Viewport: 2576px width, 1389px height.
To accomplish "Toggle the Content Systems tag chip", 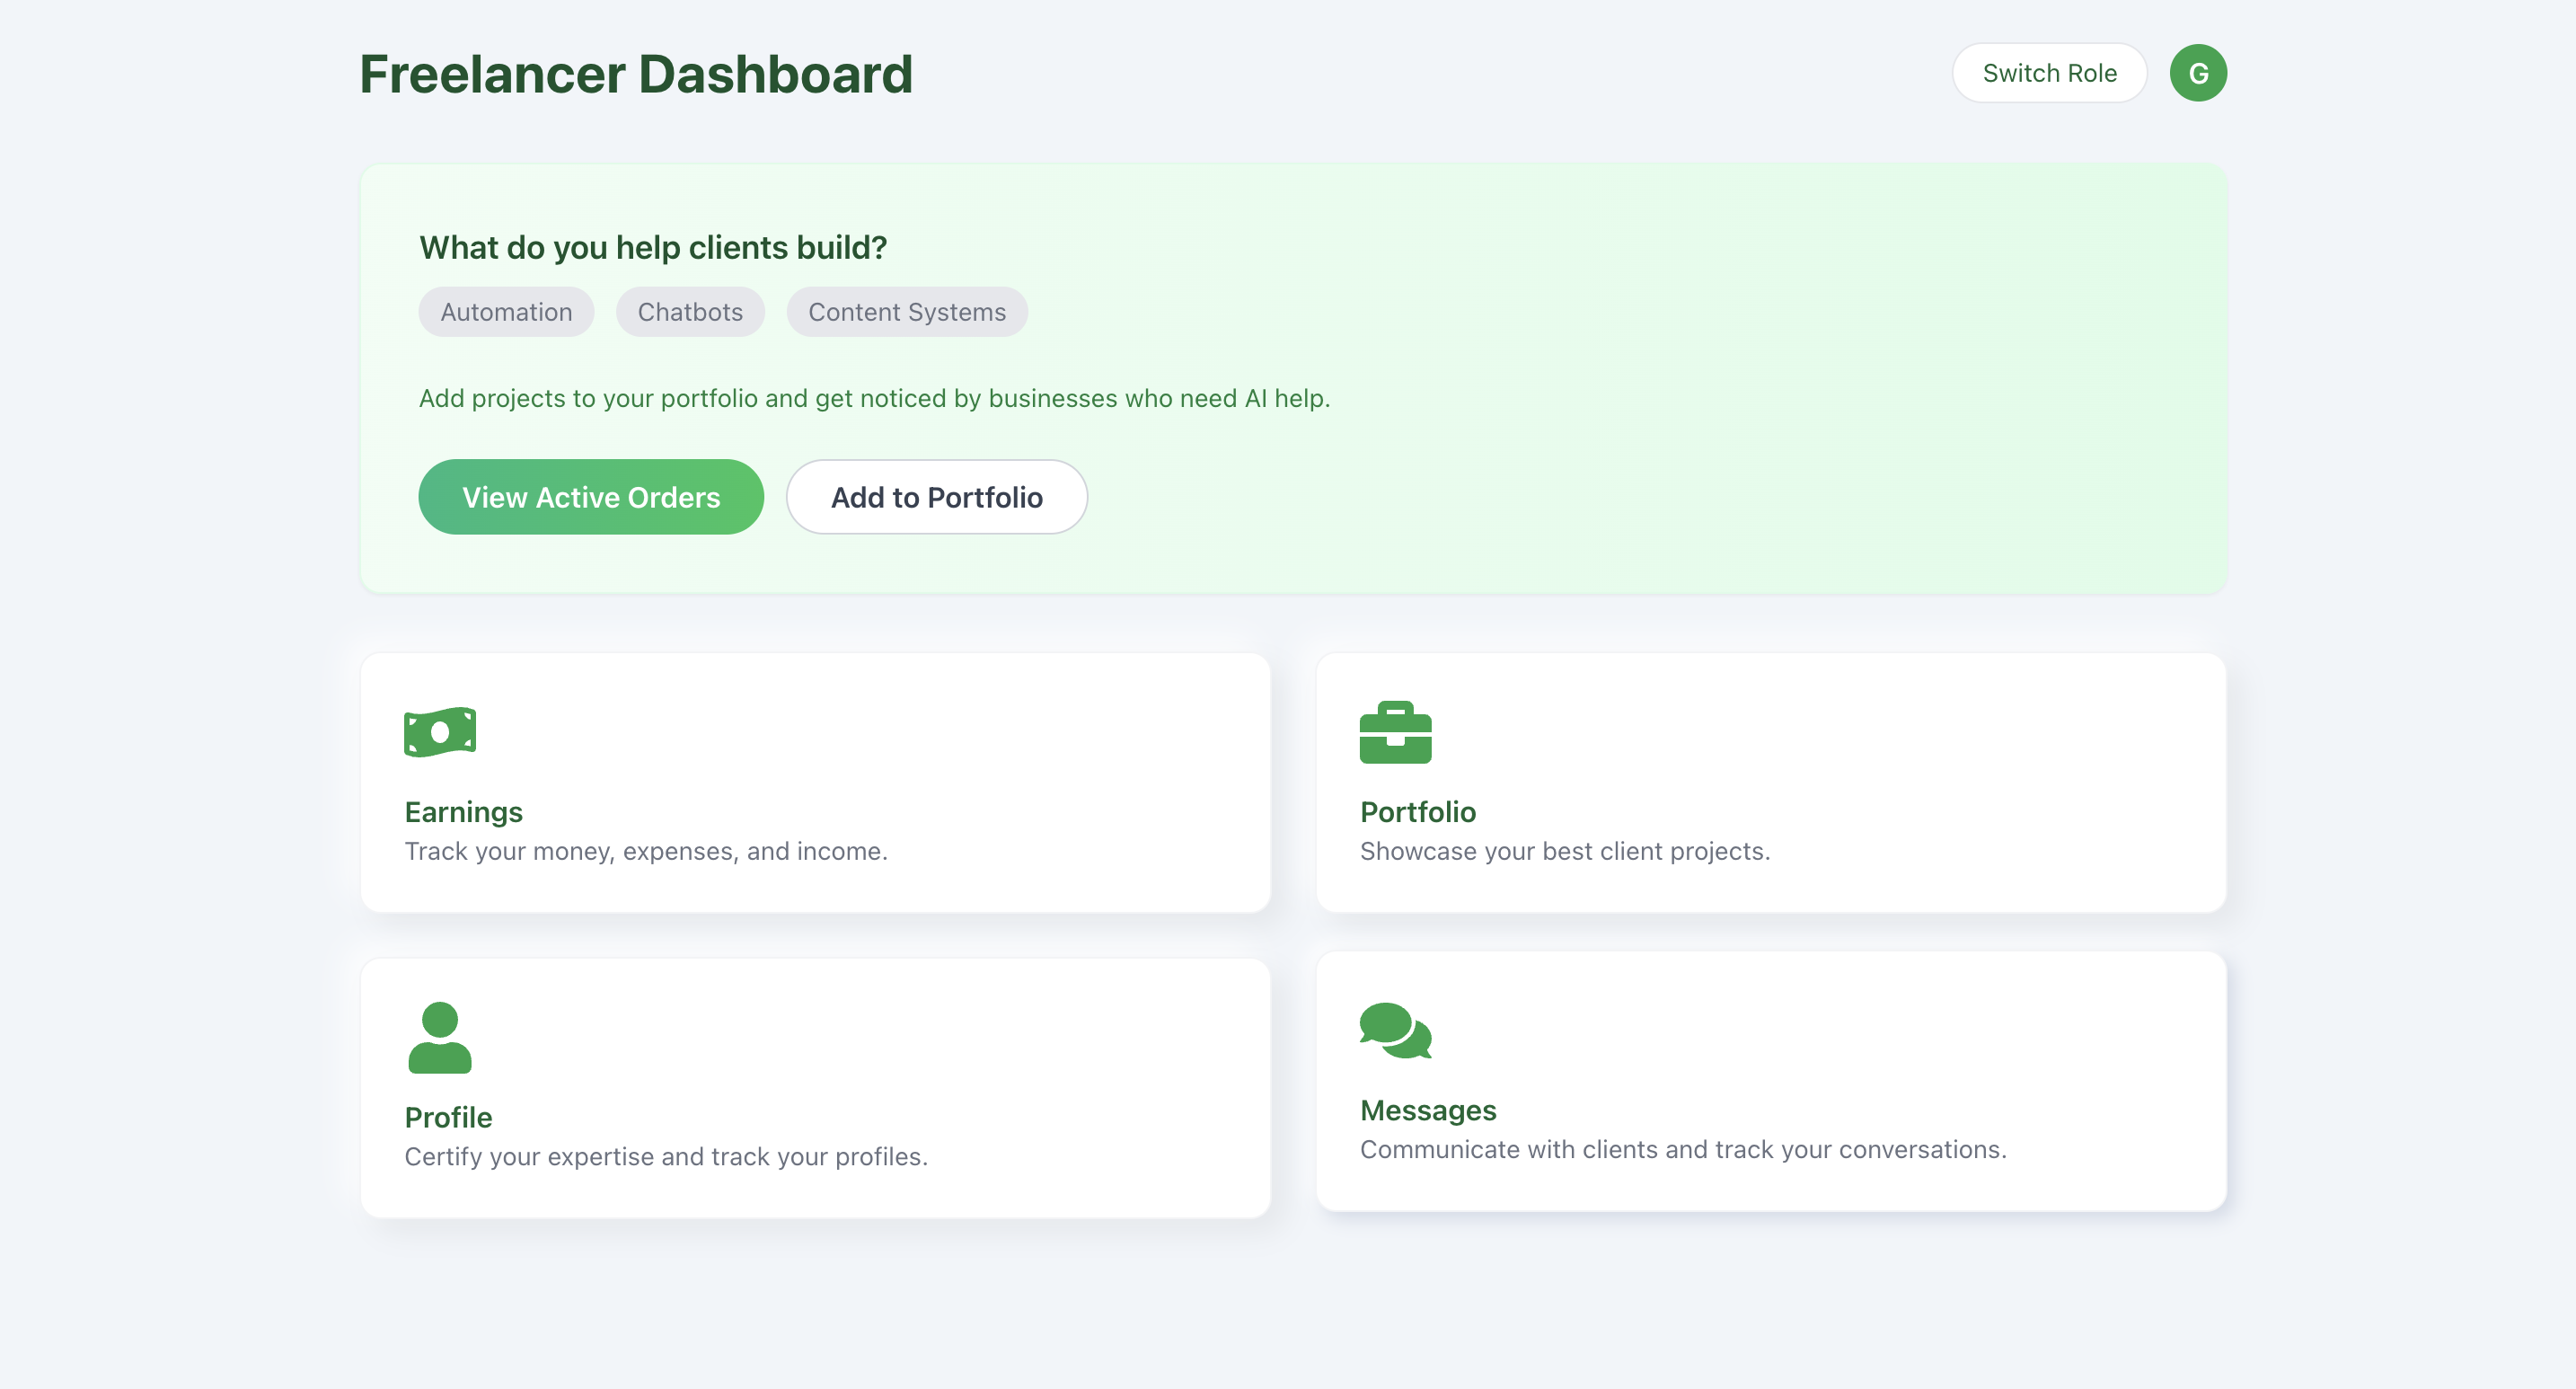I will 906,312.
